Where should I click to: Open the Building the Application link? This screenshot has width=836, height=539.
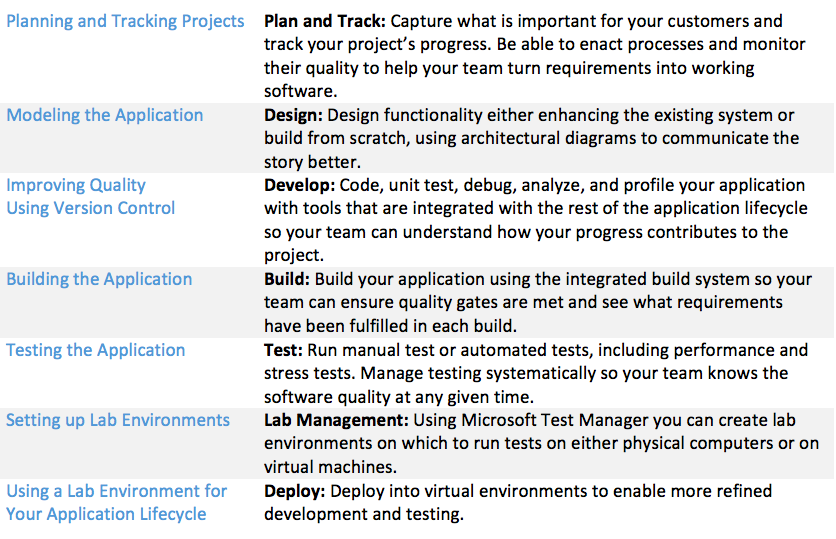99,279
